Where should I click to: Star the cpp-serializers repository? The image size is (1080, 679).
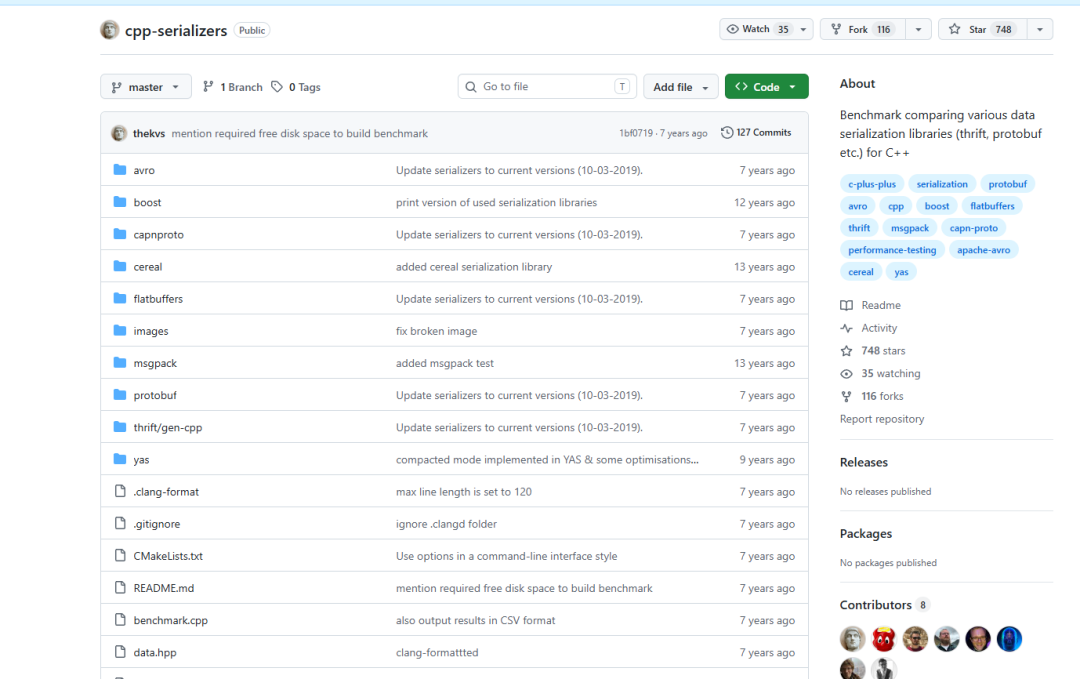point(983,29)
